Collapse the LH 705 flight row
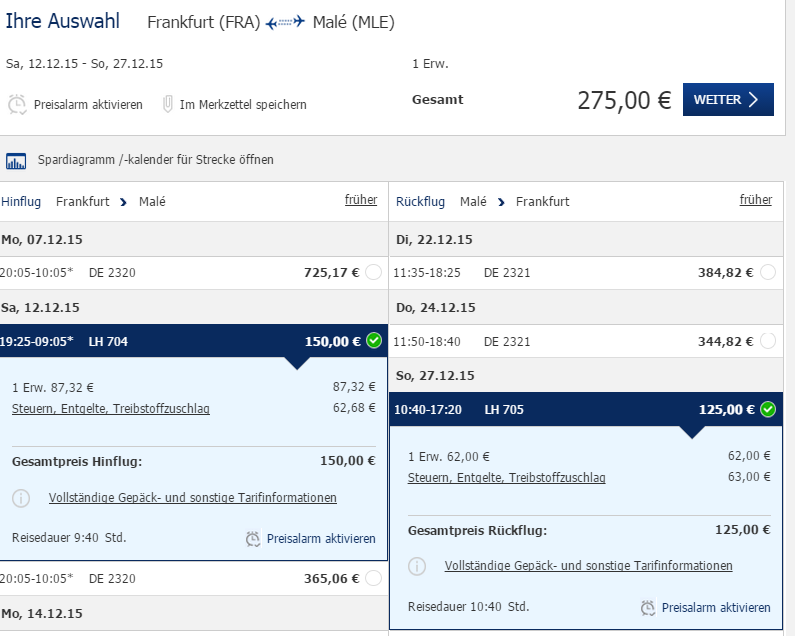795x636 pixels. point(586,409)
